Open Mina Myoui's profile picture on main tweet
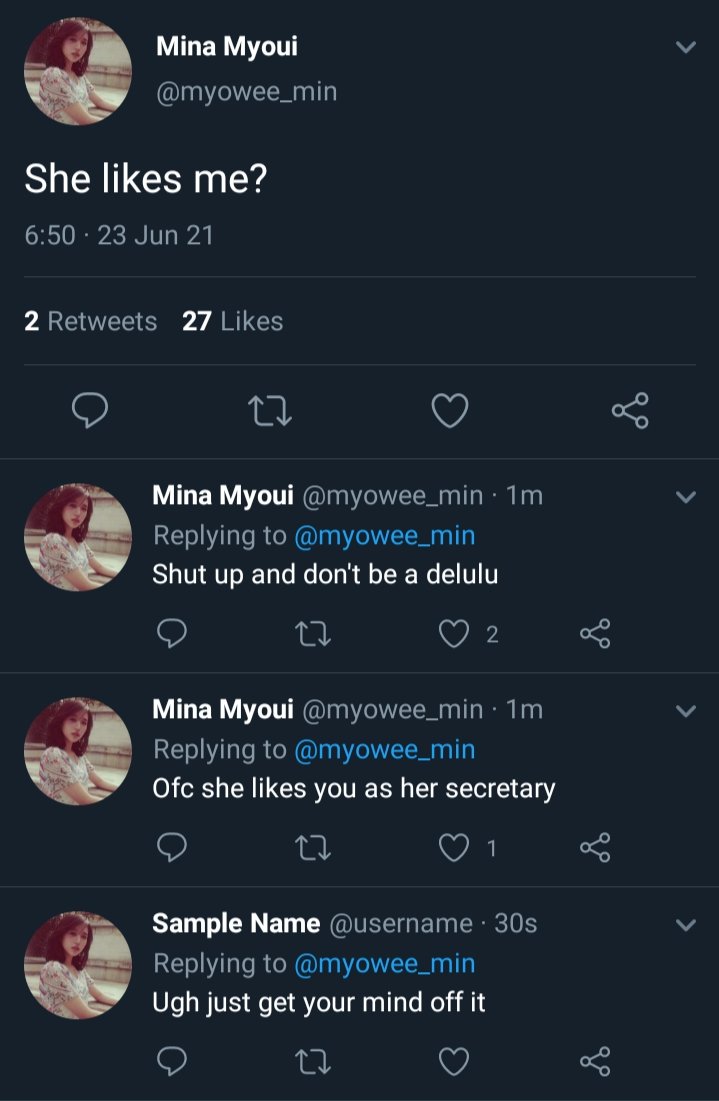This screenshot has width=719, height=1101. tap(78, 72)
